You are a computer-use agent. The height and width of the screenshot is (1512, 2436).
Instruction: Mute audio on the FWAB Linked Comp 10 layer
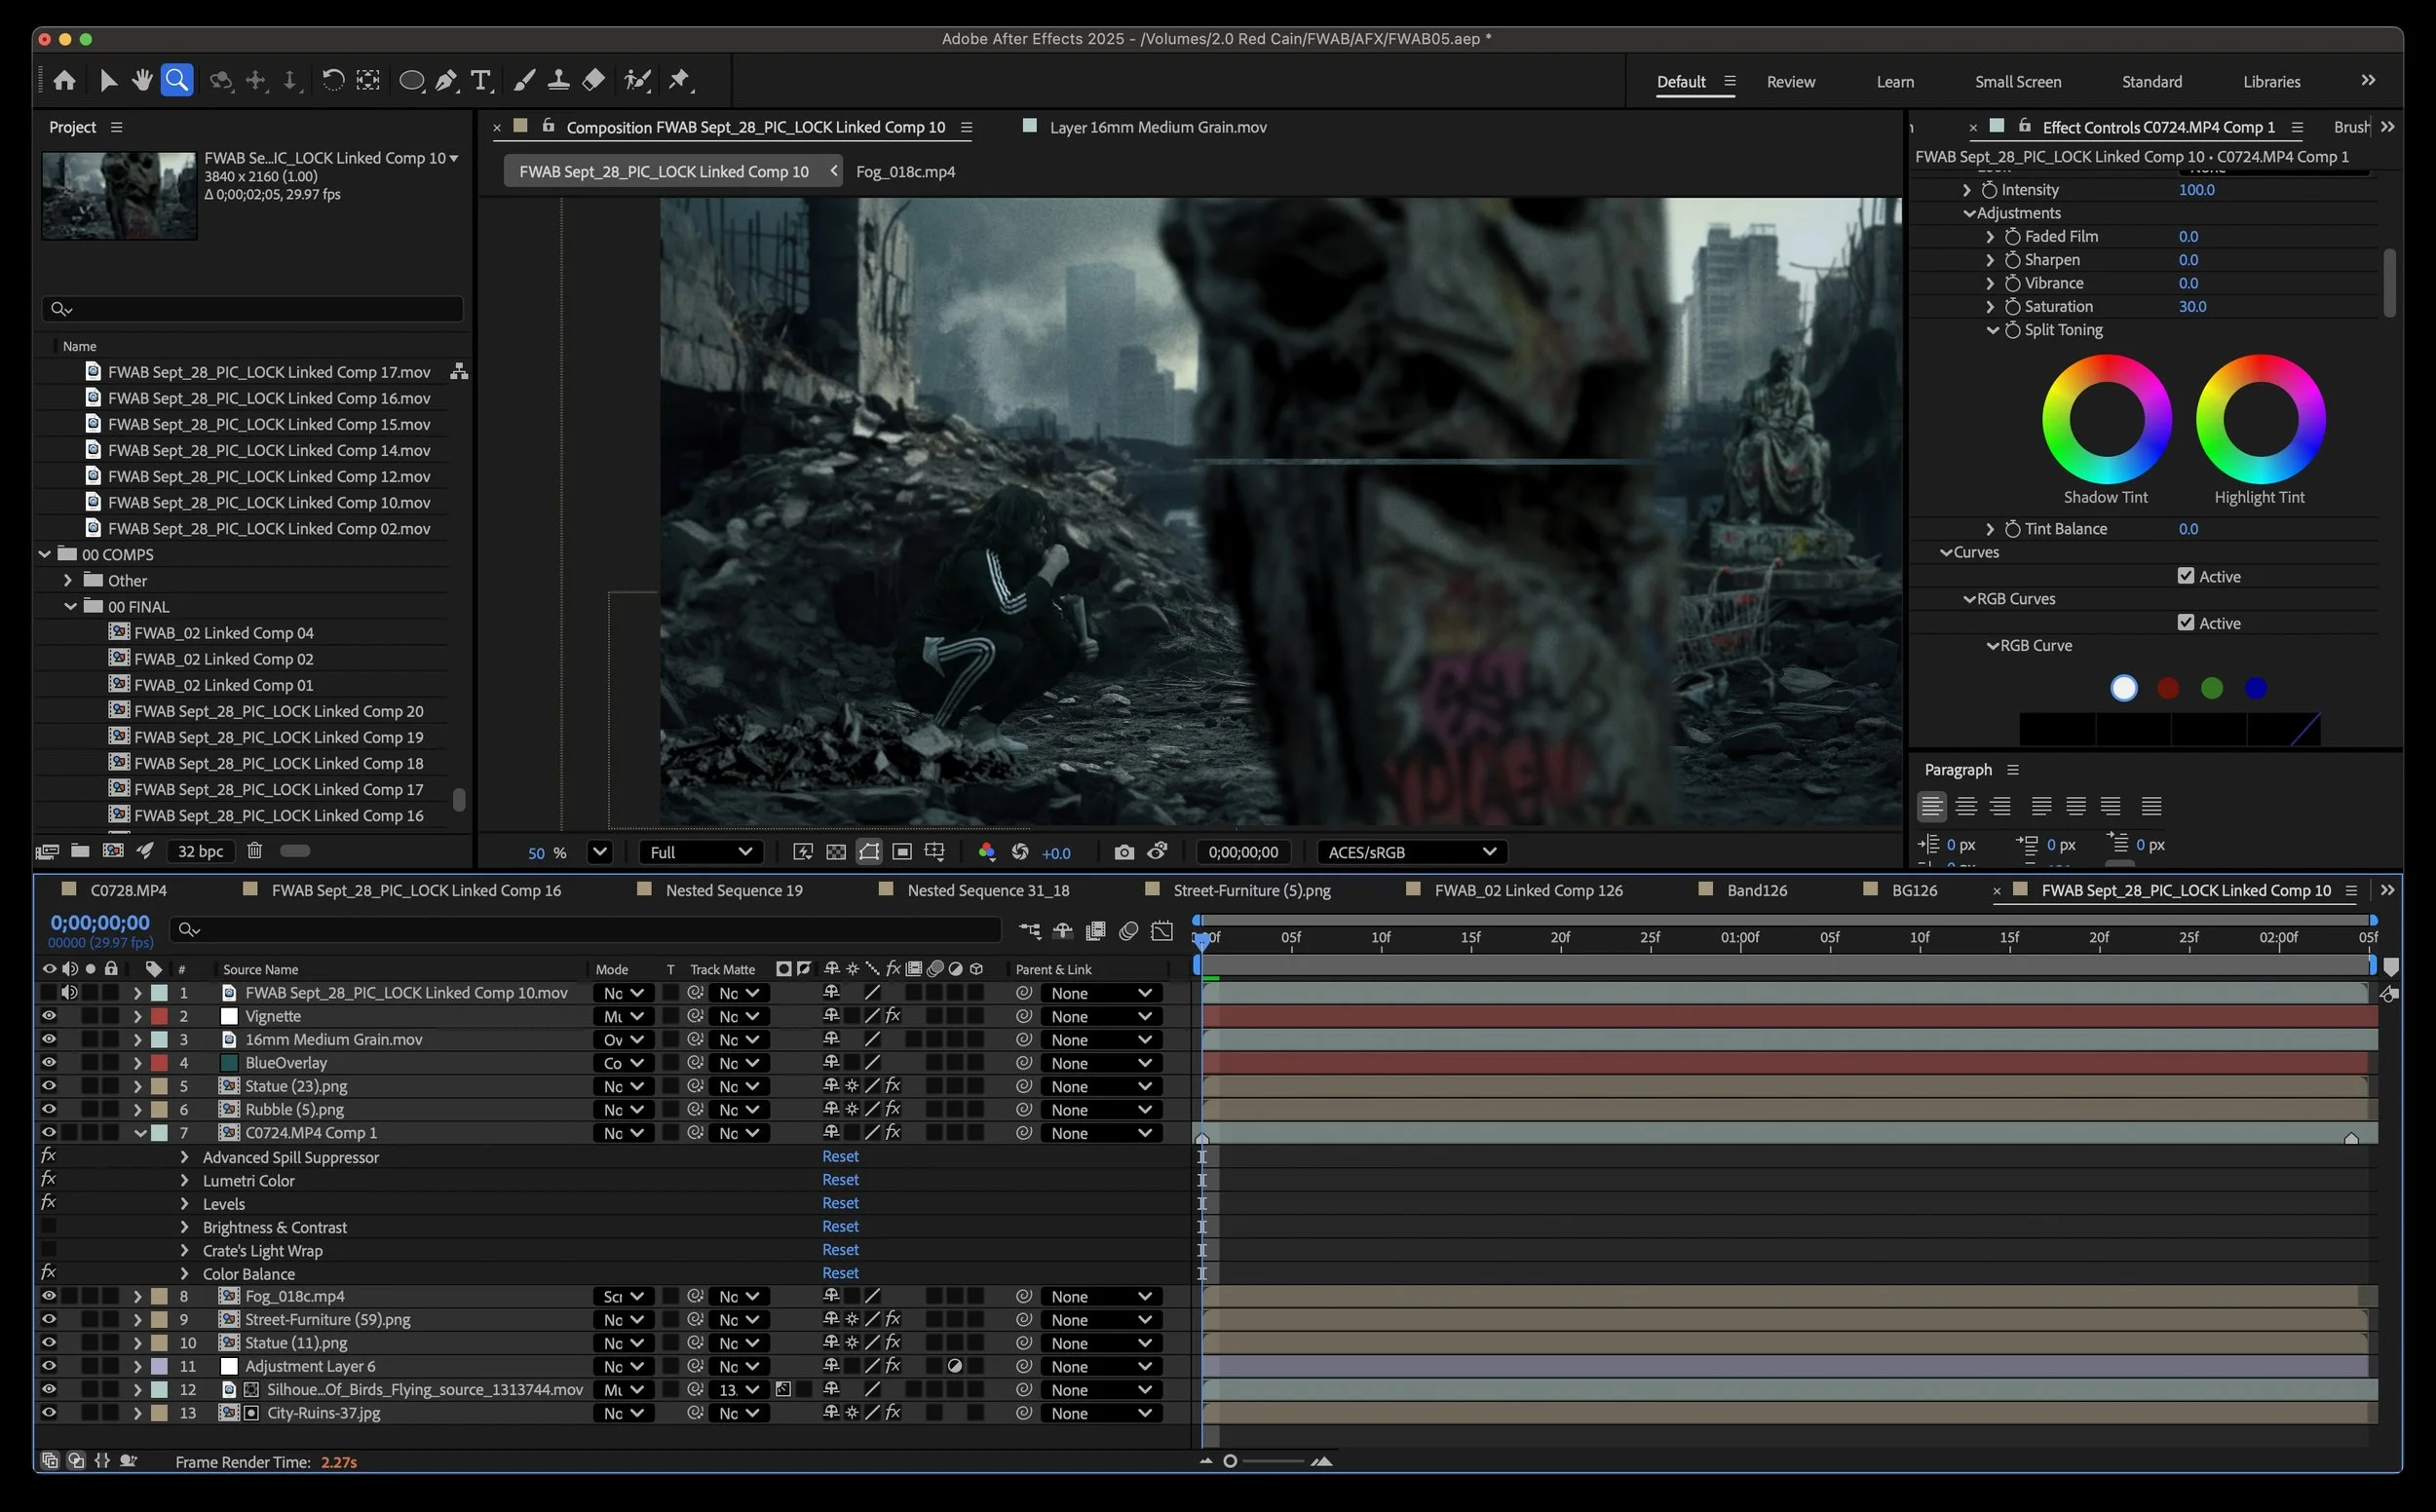69,992
